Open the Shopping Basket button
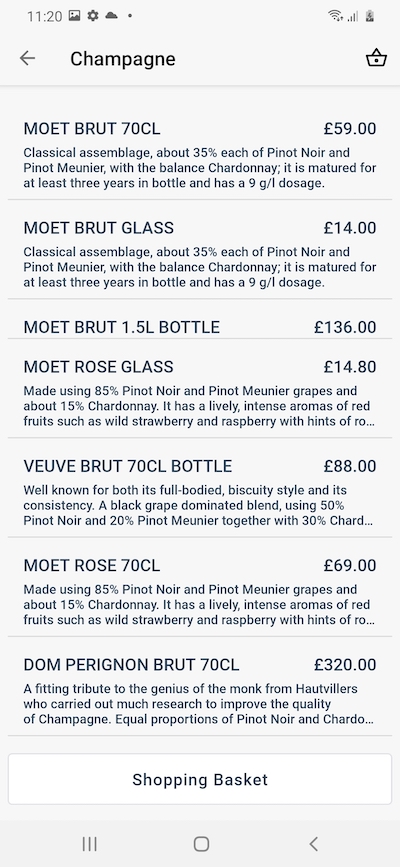Image resolution: width=400 pixels, height=867 pixels. 200,779
